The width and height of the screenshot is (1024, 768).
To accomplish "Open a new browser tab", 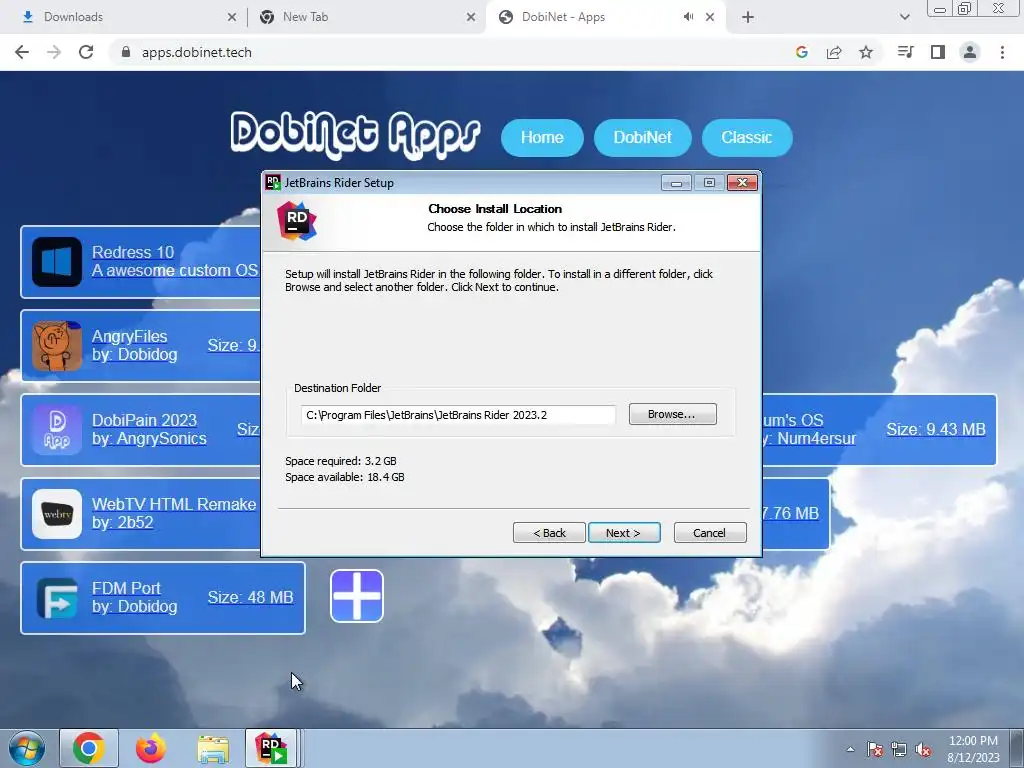I will point(748,17).
